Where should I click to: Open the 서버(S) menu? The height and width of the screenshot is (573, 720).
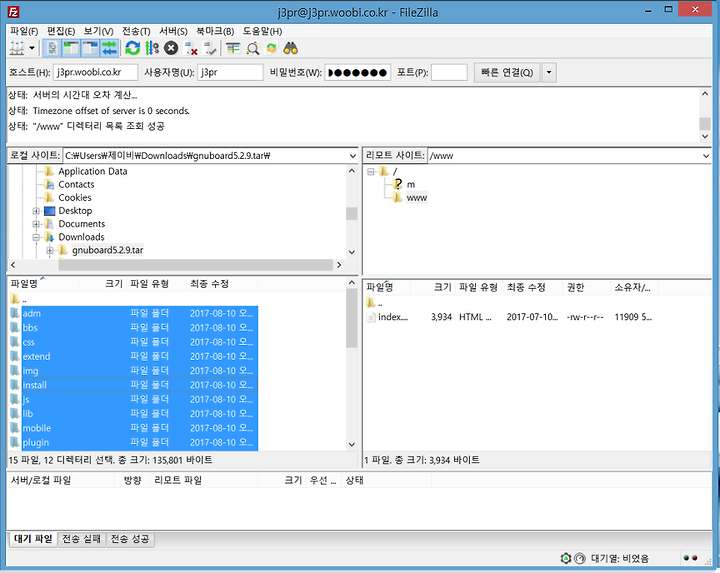173,31
